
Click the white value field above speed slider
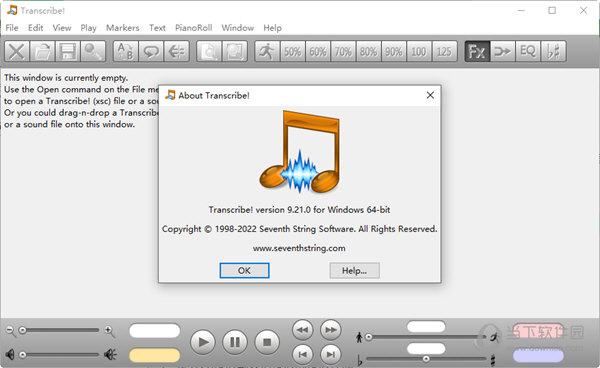coord(426,327)
